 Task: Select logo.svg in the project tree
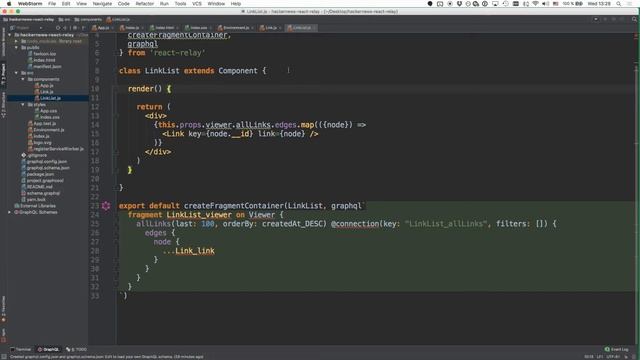tap(42, 143)
